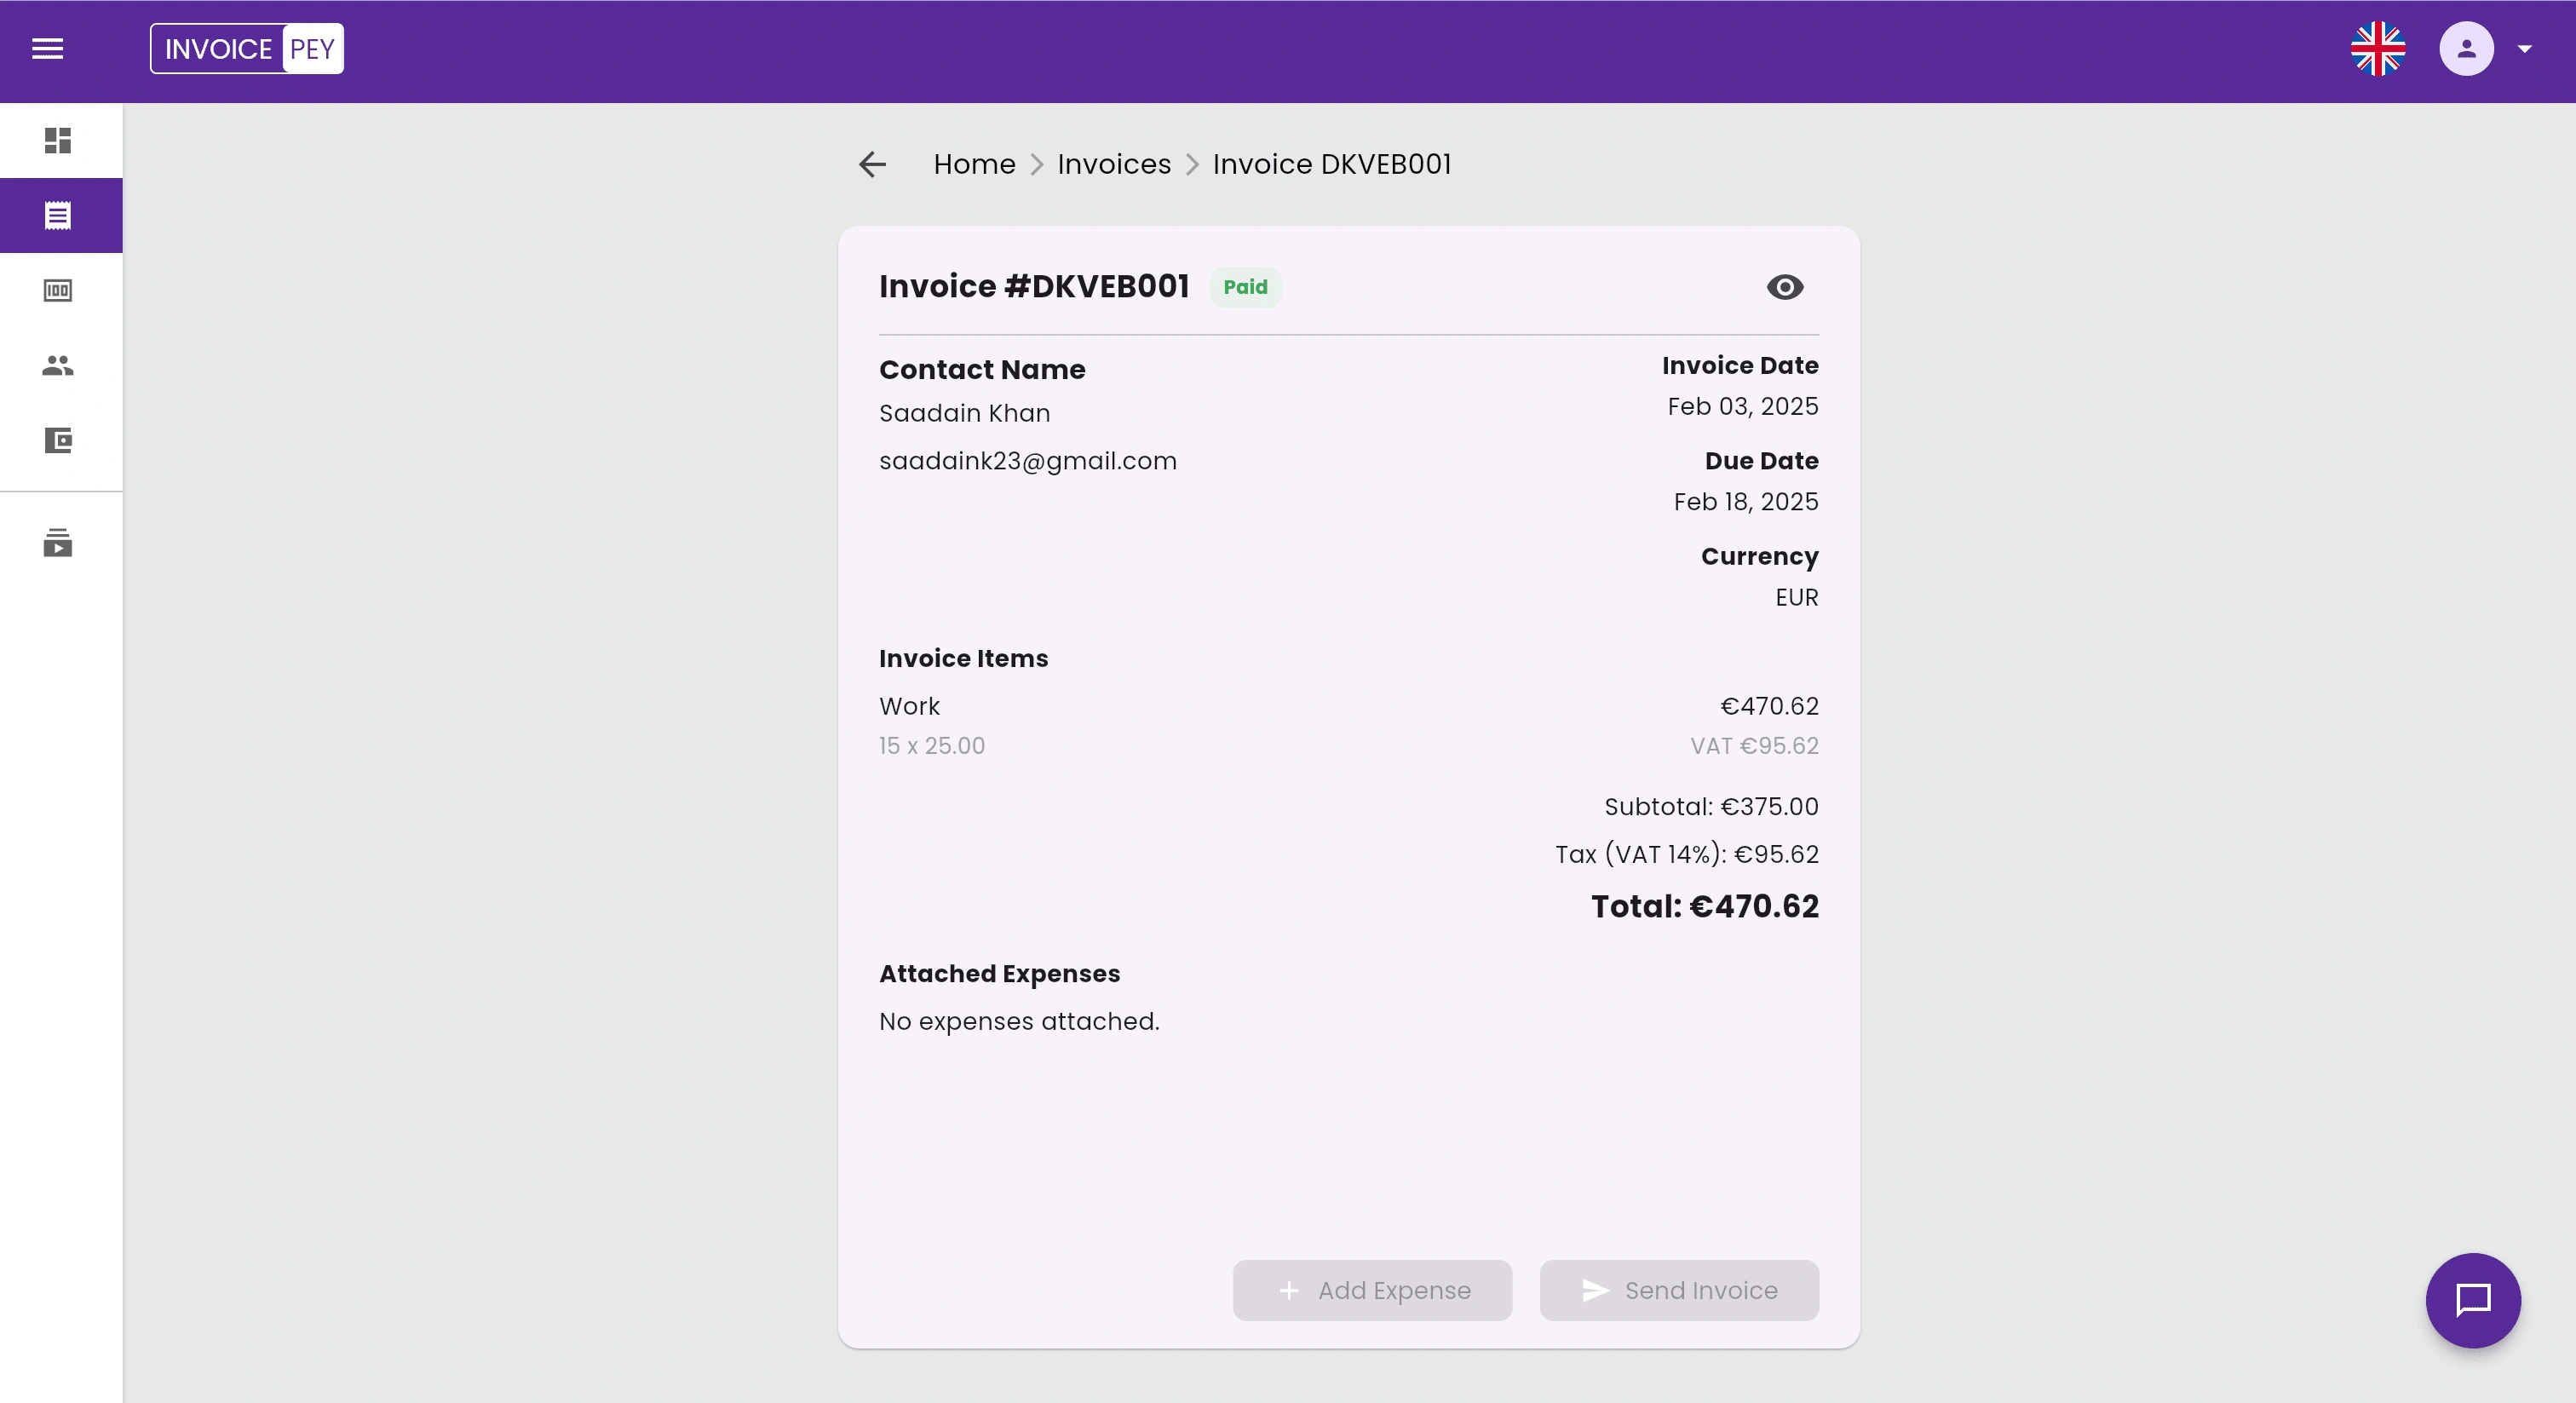
Task: Navigate to Home breadcrumb
Action: 974,164
